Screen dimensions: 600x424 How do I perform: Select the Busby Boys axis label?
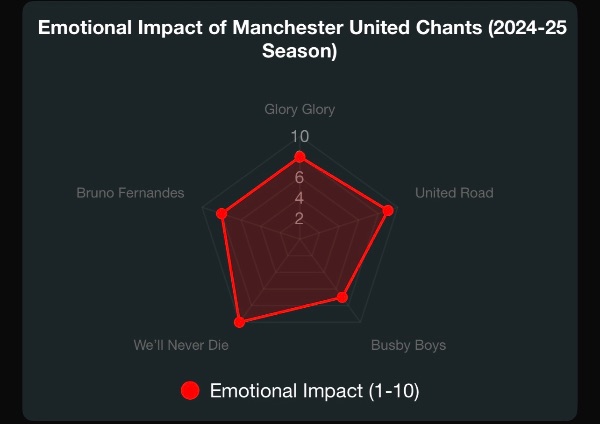pyautogui.click(x=408, y=345)
